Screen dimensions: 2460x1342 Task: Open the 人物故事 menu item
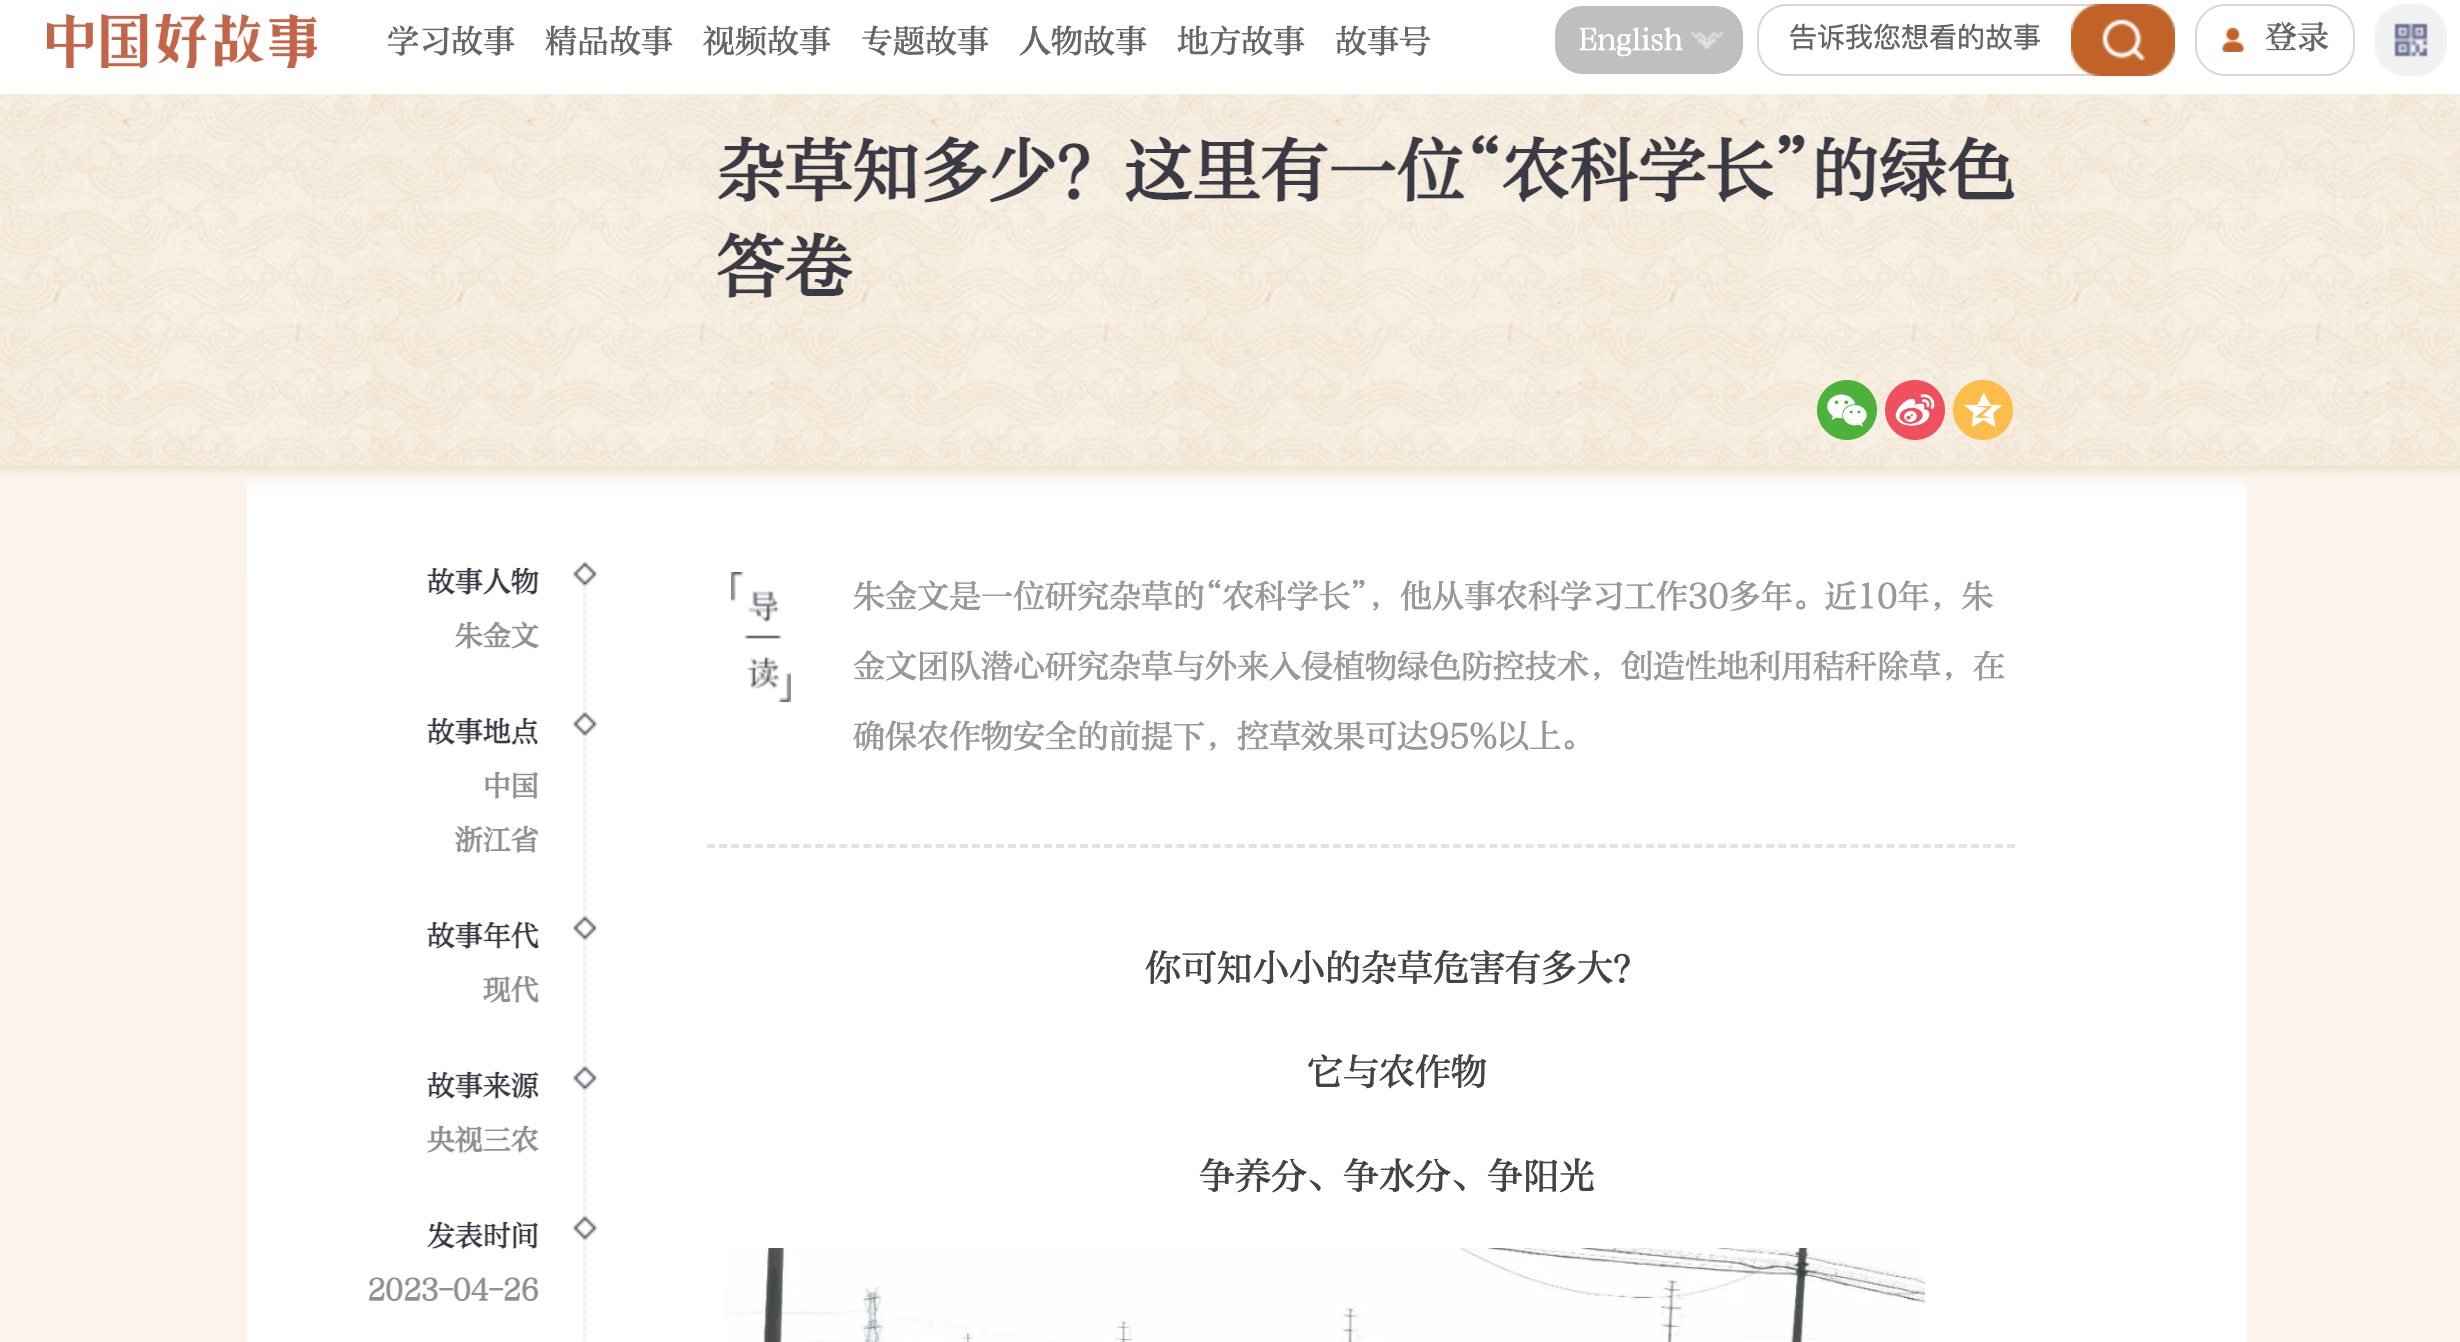click(x=1083, y=41)
